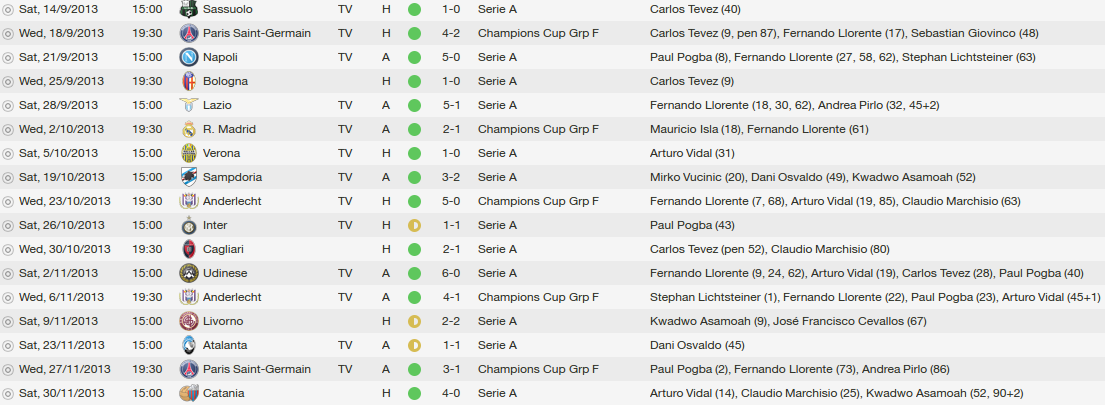1105x405 pixels.
Task: Click the Napoli club crest
Action: pos(188,57)
